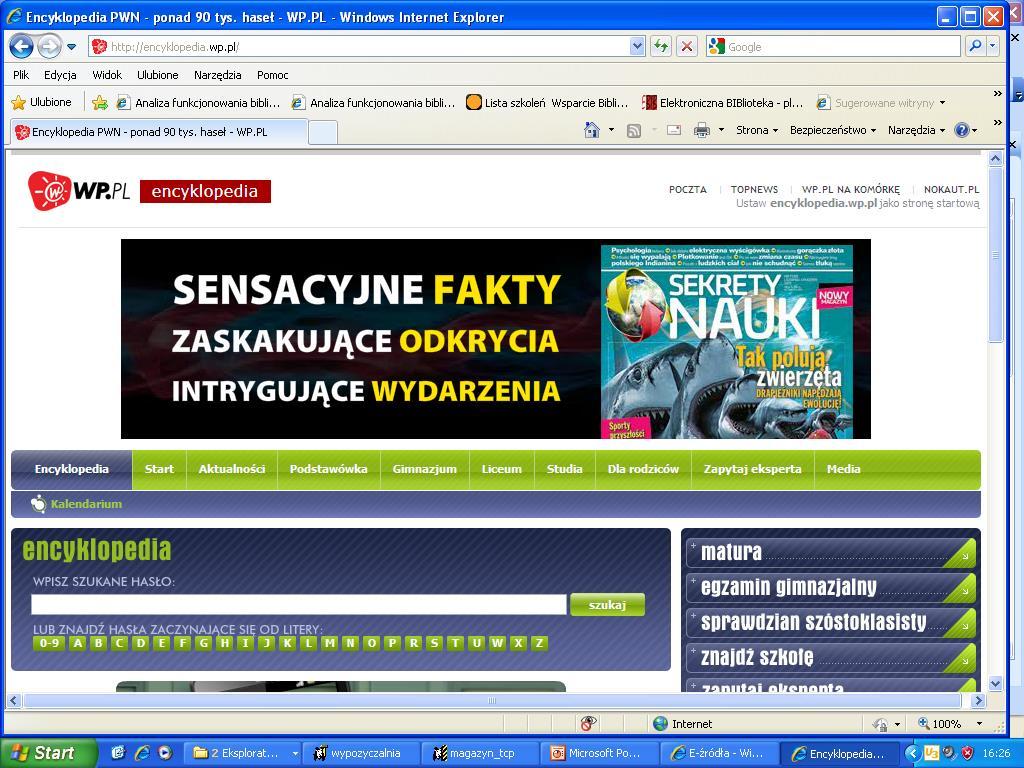Image resolution: width=1024 pixels, height=768 pixels.
Task: Open the Widok menu
Action: (107, 75)
